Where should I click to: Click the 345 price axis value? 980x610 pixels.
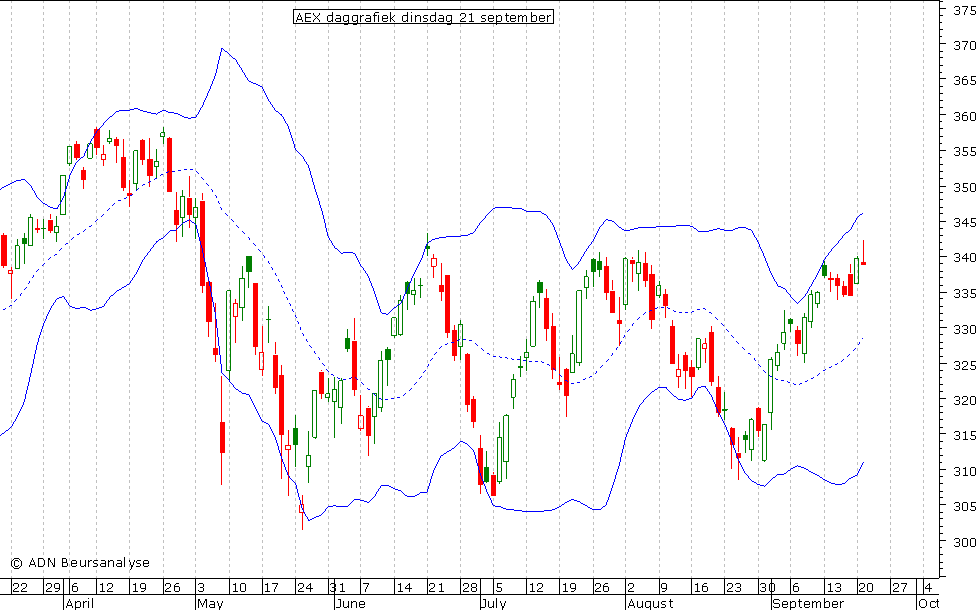point(964,222)
